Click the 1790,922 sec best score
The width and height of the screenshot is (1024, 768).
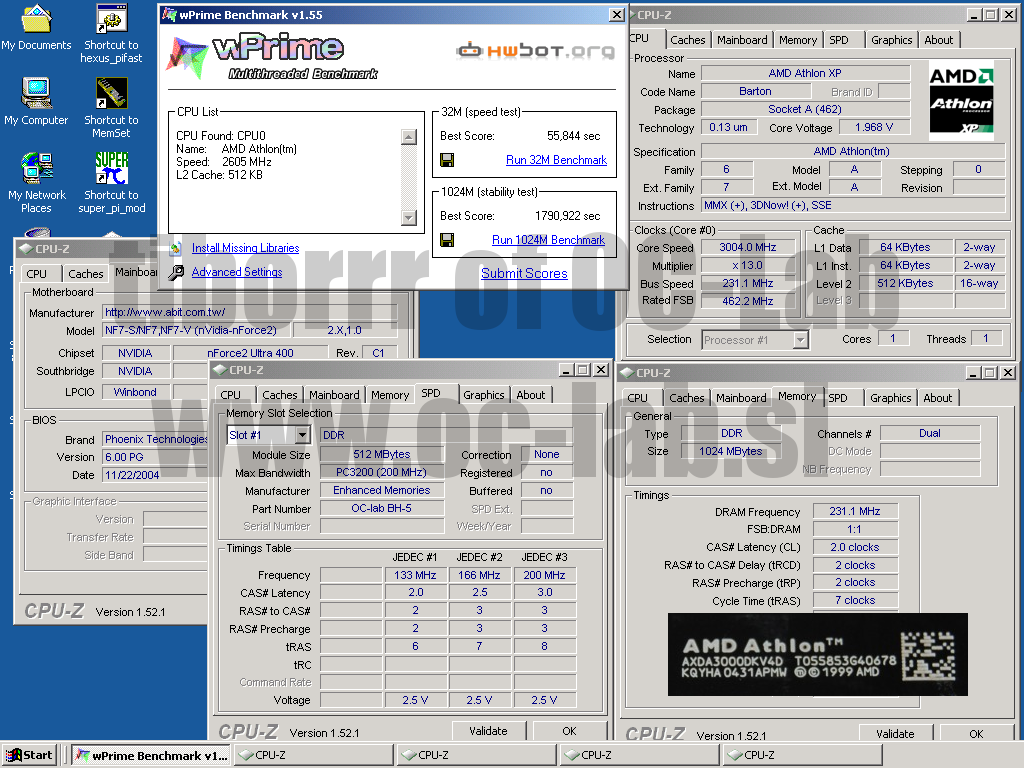point(567,216)
